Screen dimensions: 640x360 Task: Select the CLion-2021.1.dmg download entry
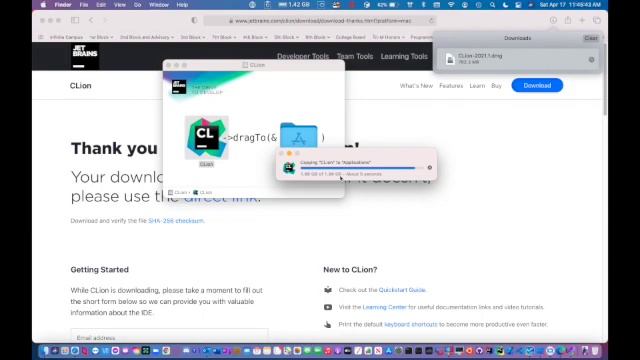518,59
